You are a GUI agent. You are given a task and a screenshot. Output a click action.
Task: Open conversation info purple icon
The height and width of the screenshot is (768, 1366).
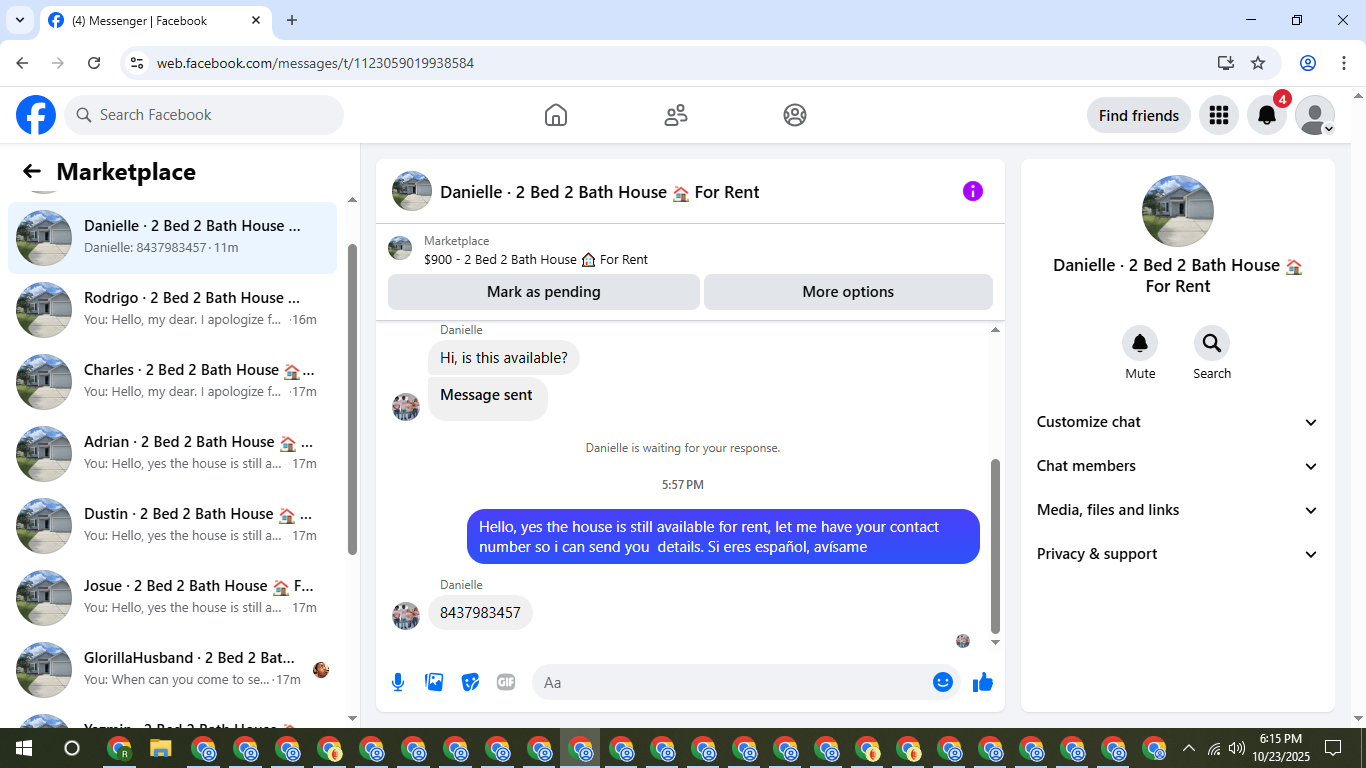coord(973,191)
